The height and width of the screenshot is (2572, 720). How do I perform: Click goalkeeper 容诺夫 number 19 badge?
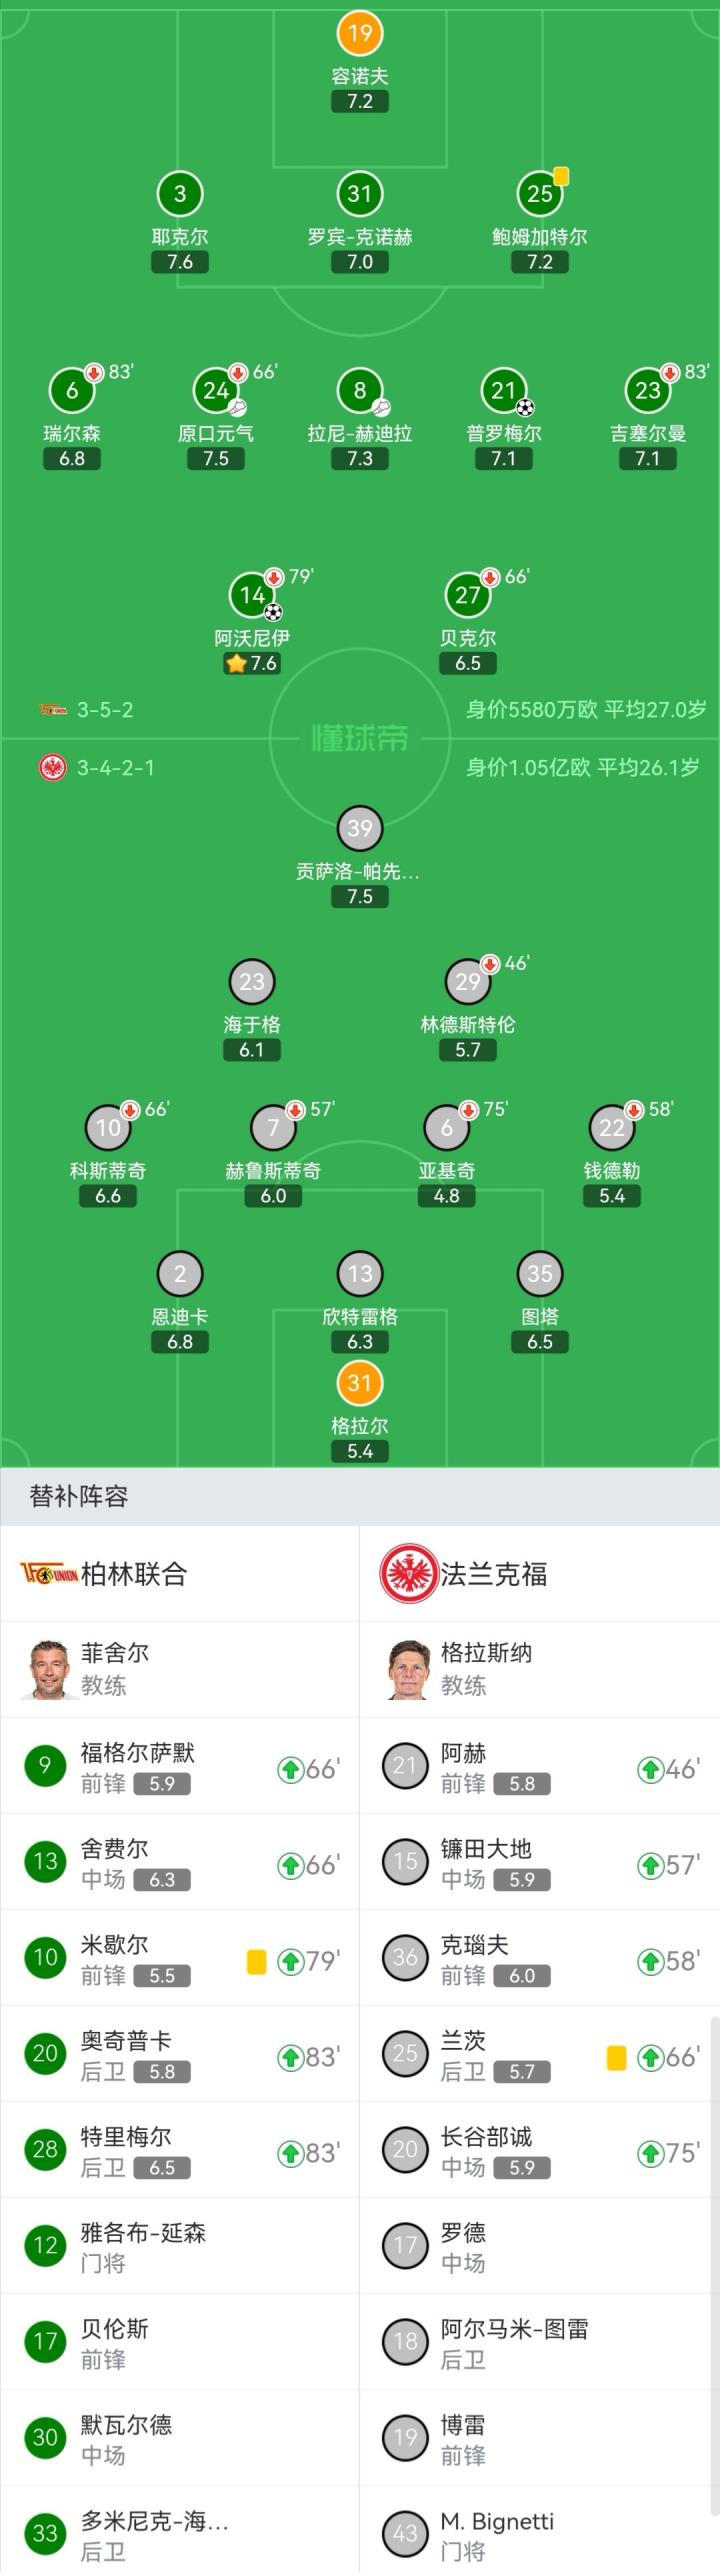tap(360, 33)
